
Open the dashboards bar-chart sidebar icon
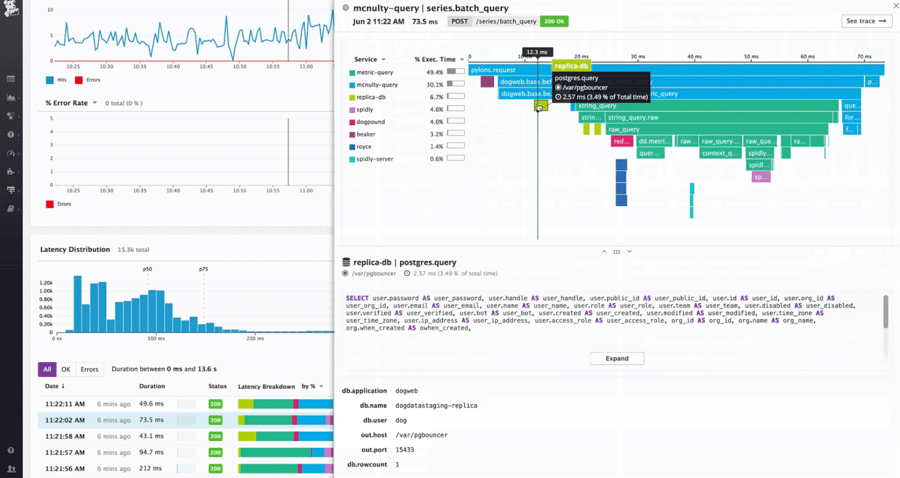[x=11, y=98]
